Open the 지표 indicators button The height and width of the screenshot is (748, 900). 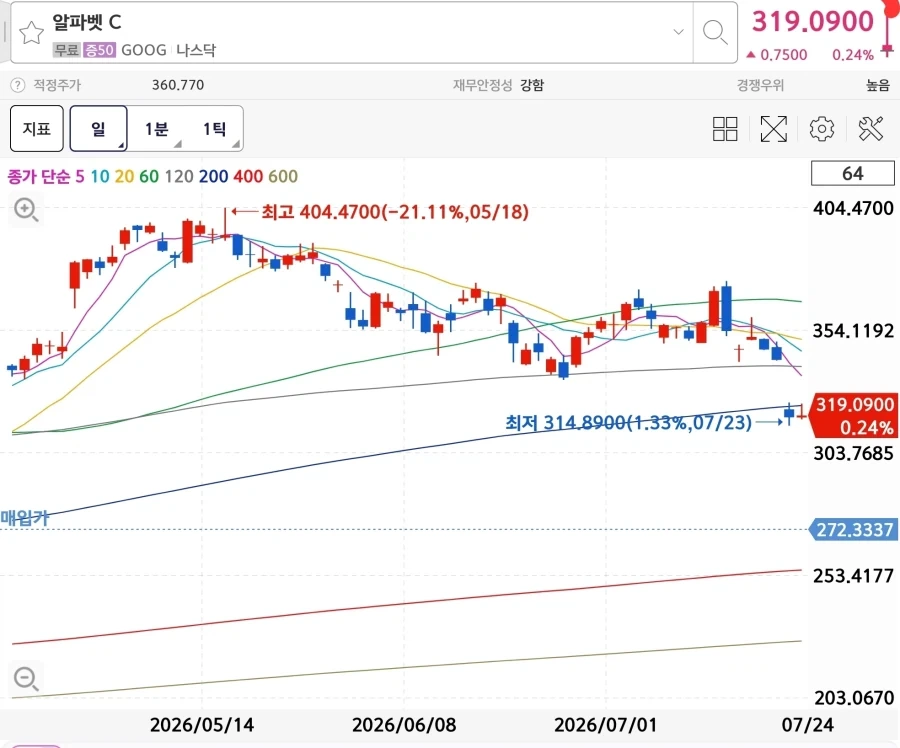point(37,129)
